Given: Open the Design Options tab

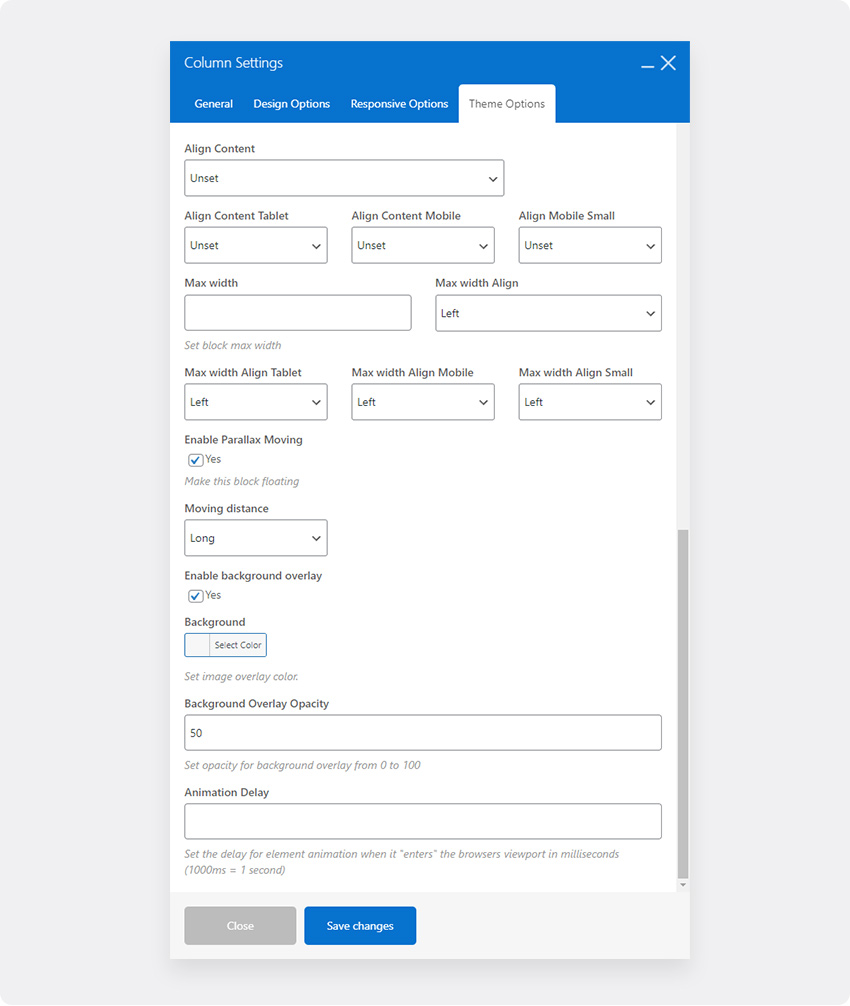Looking at the screenshot, I should (291, 103).
